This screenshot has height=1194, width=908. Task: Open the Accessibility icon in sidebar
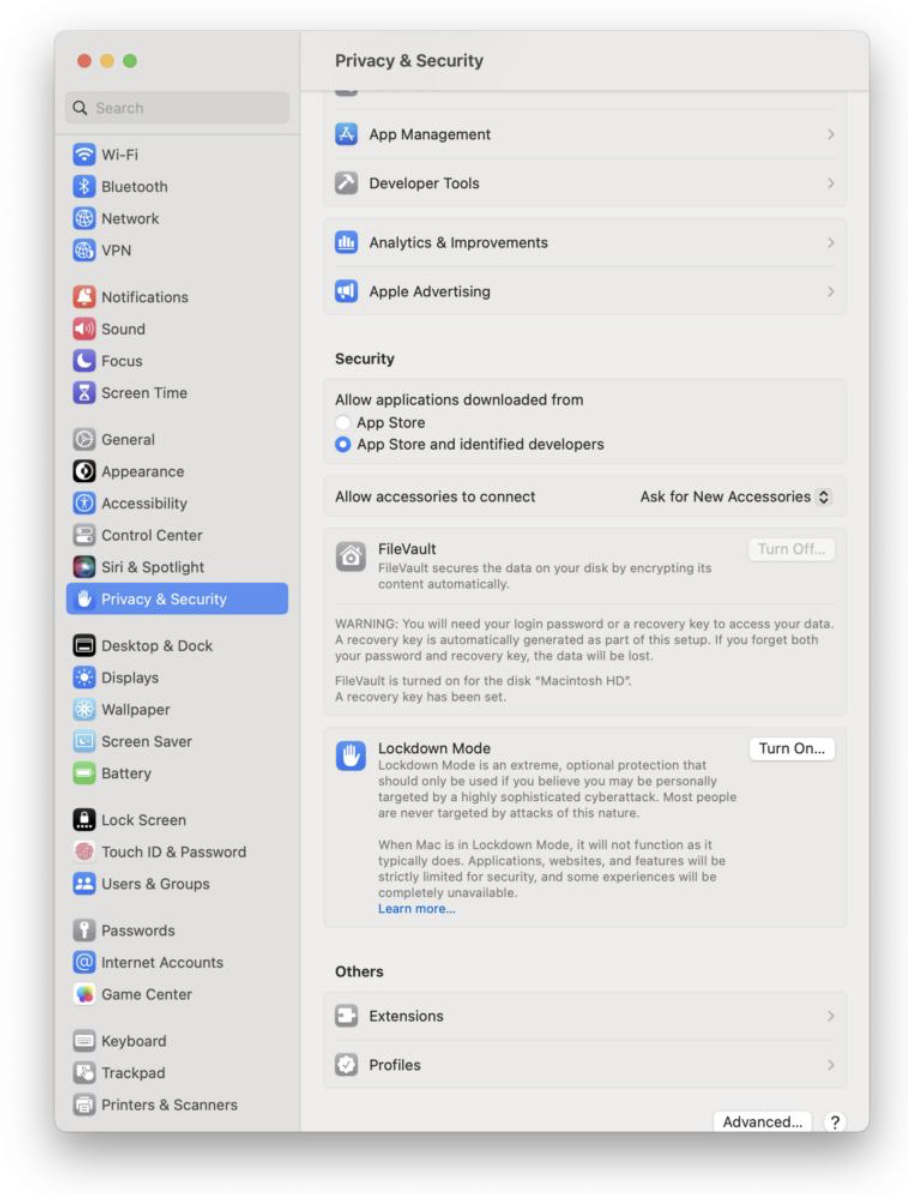coord(84,503)
